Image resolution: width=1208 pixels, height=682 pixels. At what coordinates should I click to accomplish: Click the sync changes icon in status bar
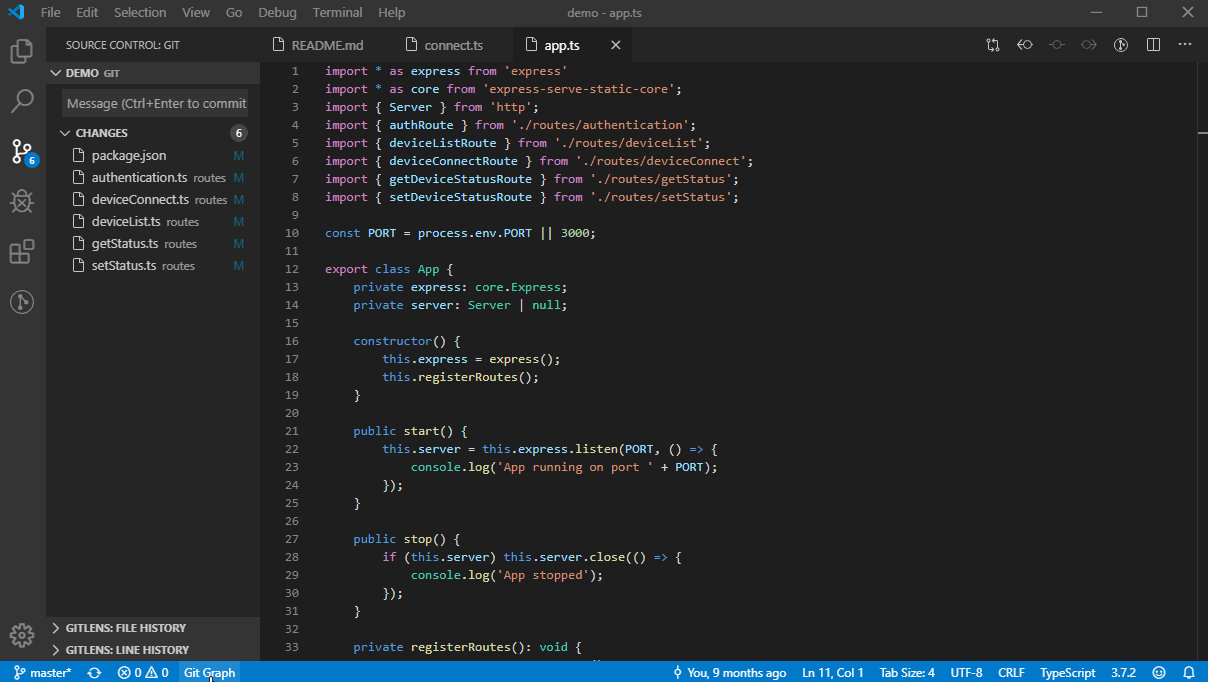94,672
